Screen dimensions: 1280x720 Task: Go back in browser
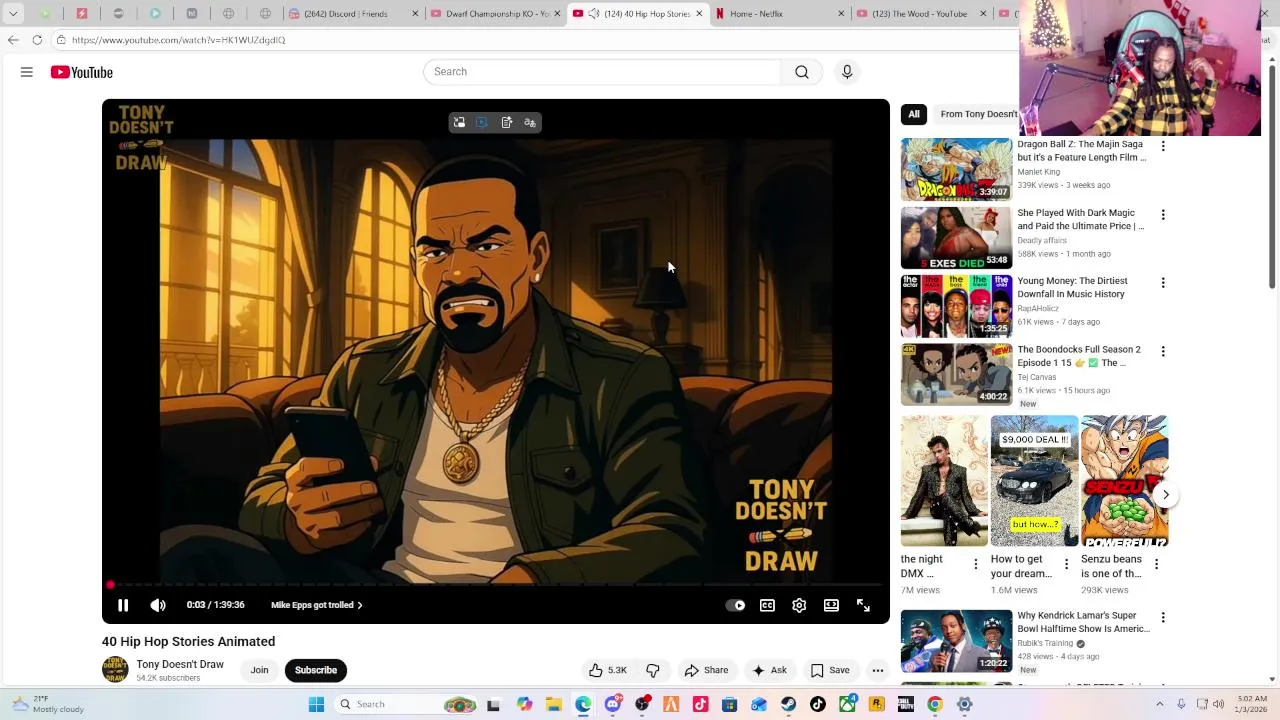pyautogui.click(x=13, y=40)
